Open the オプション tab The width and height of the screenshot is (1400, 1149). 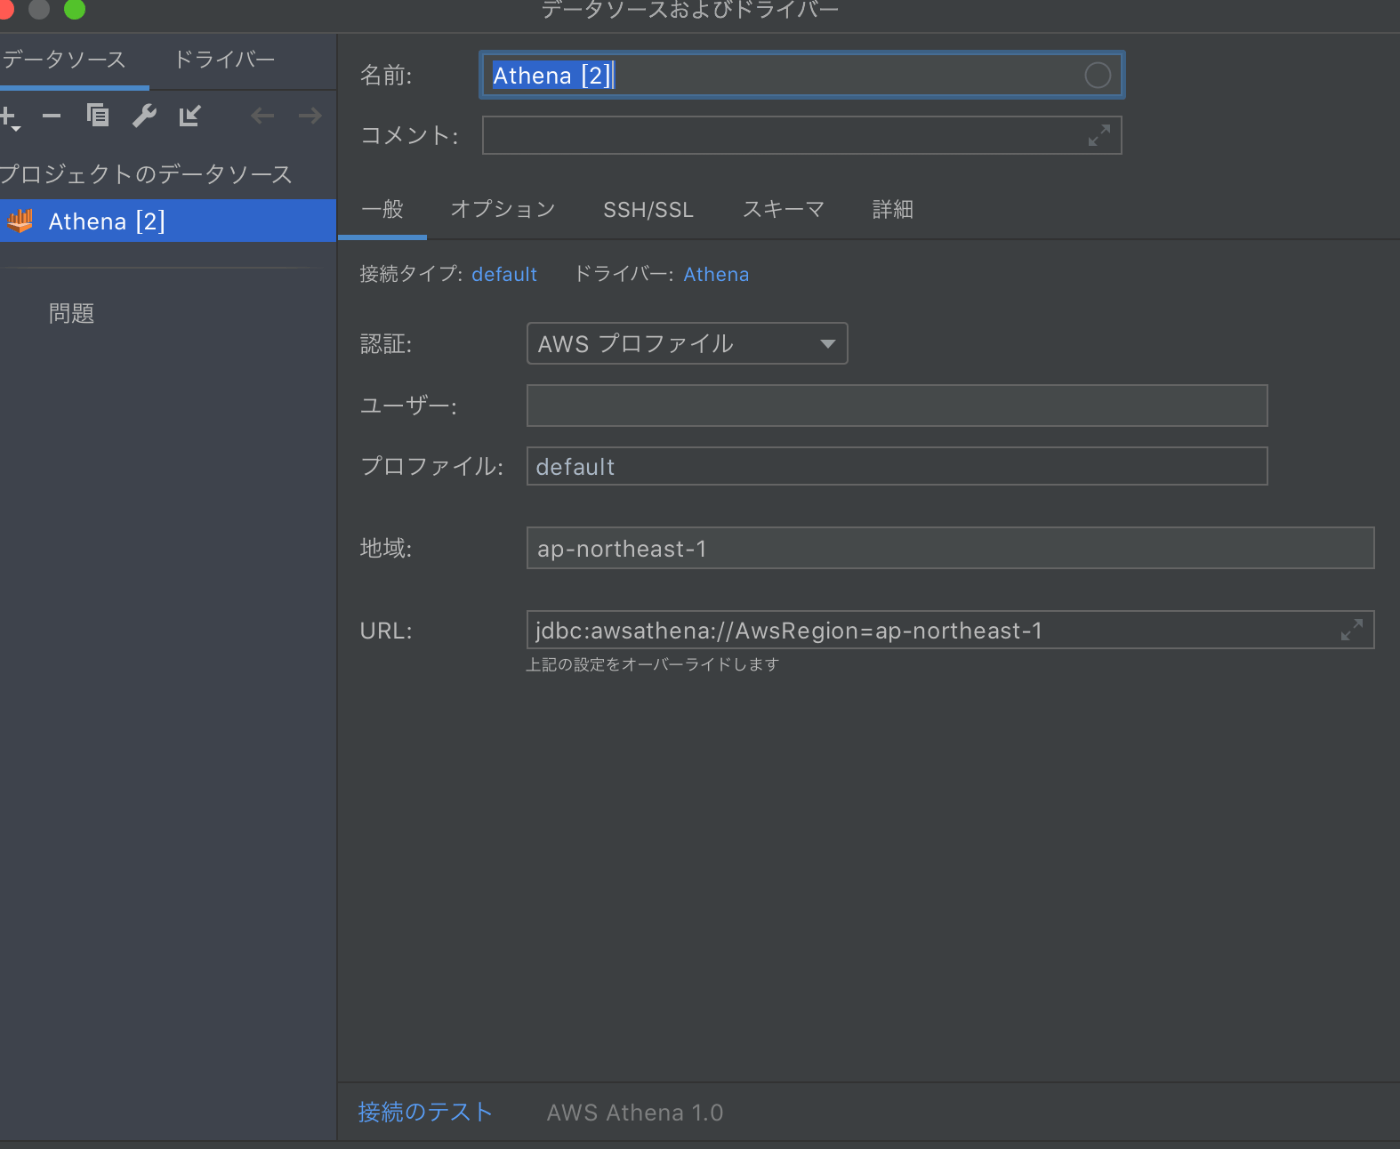[503, 209]
